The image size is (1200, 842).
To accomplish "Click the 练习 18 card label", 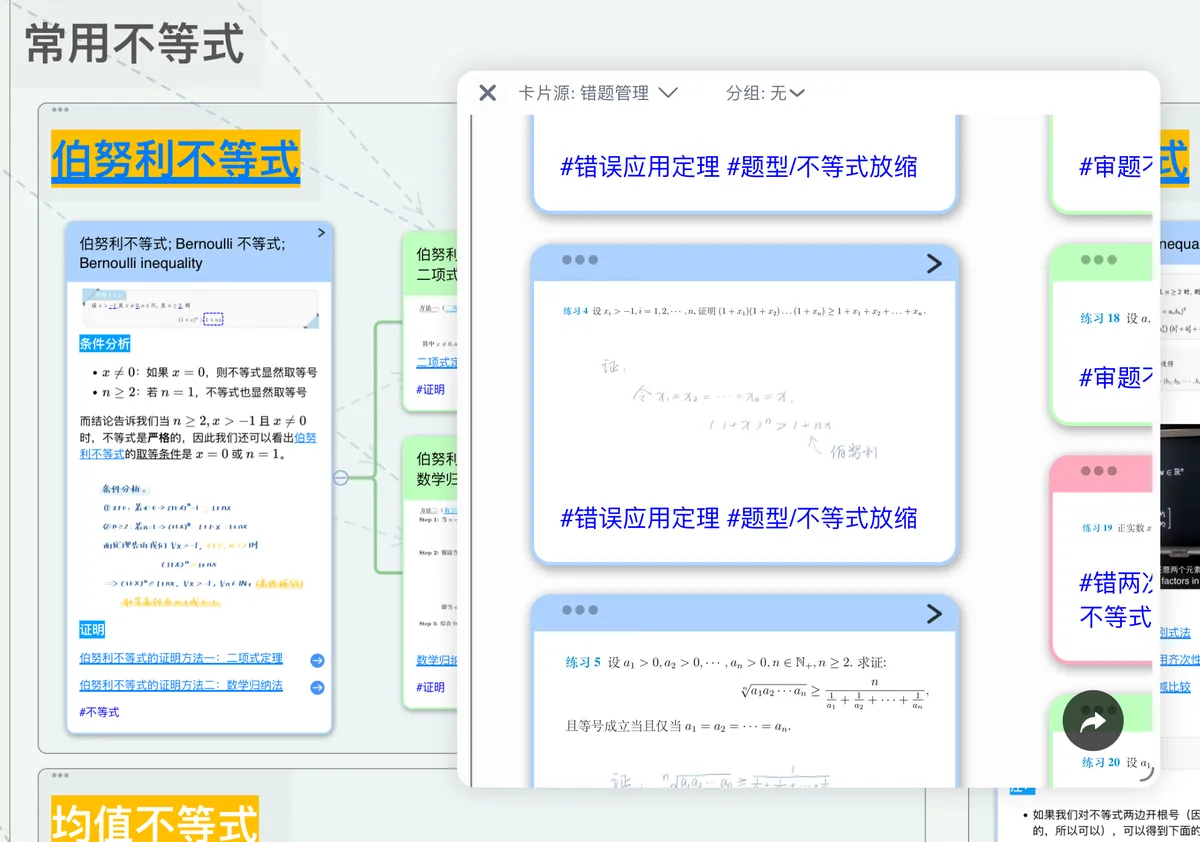I will pyautogui.click(x=1100, y=318).
